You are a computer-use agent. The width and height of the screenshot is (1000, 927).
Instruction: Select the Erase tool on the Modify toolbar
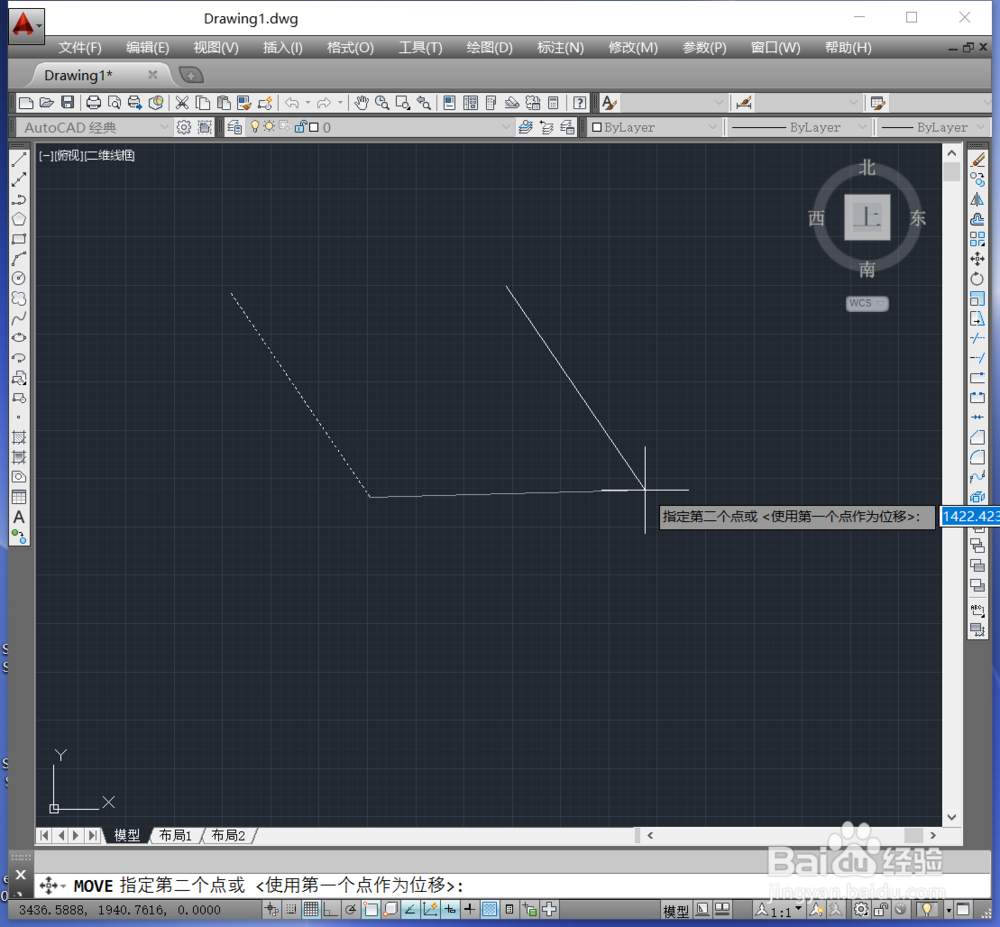pyautogui.click(x=978, y=159)
